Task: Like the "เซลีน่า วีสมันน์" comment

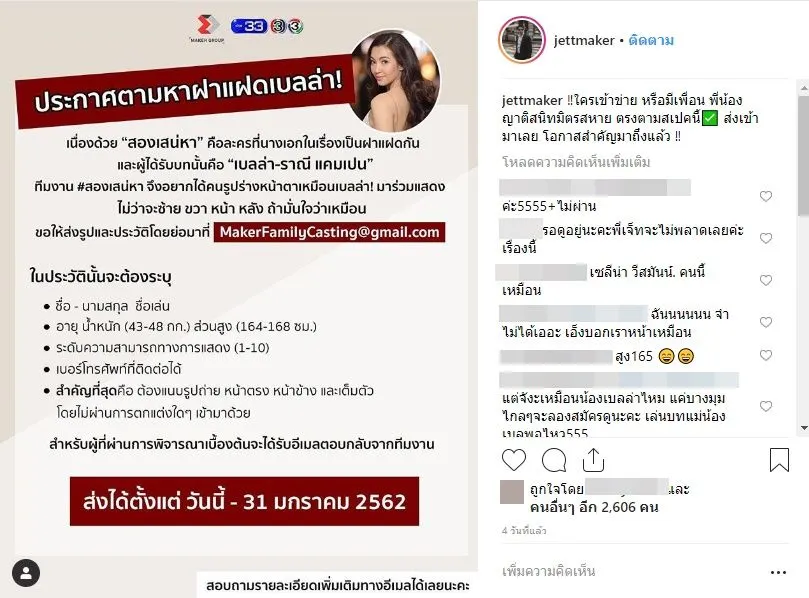Action: click(766, 280)
